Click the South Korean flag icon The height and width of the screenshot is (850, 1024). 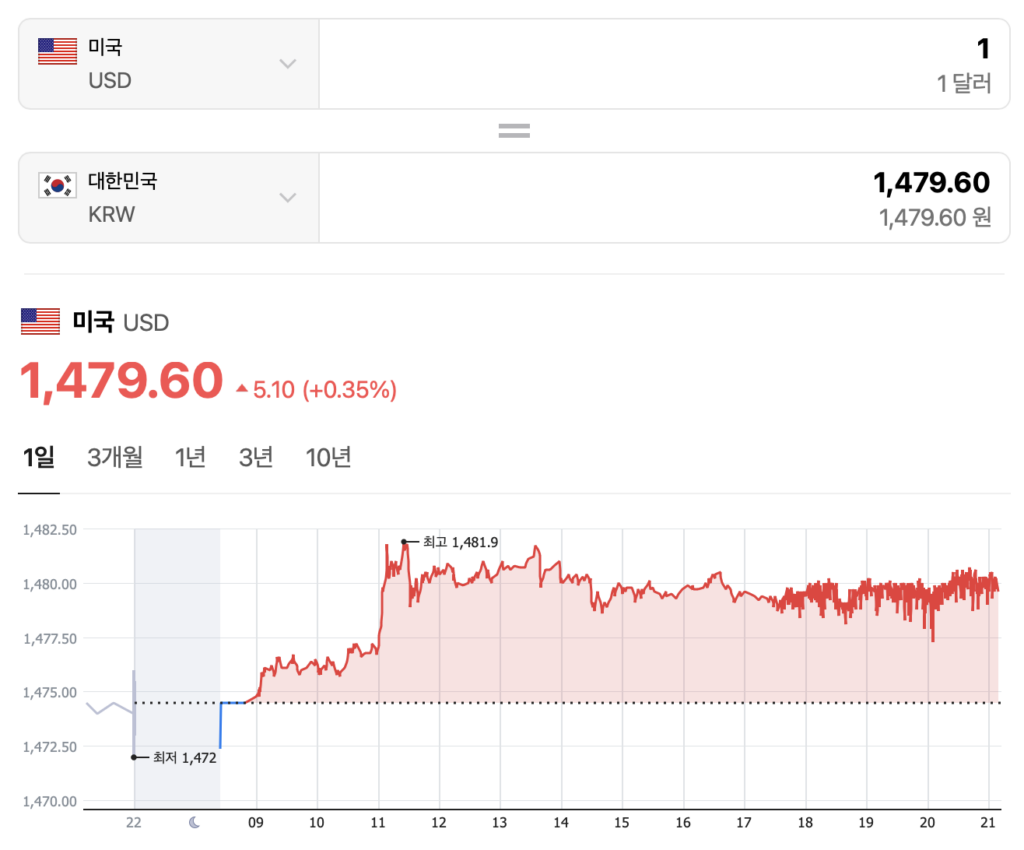point(57,186)
